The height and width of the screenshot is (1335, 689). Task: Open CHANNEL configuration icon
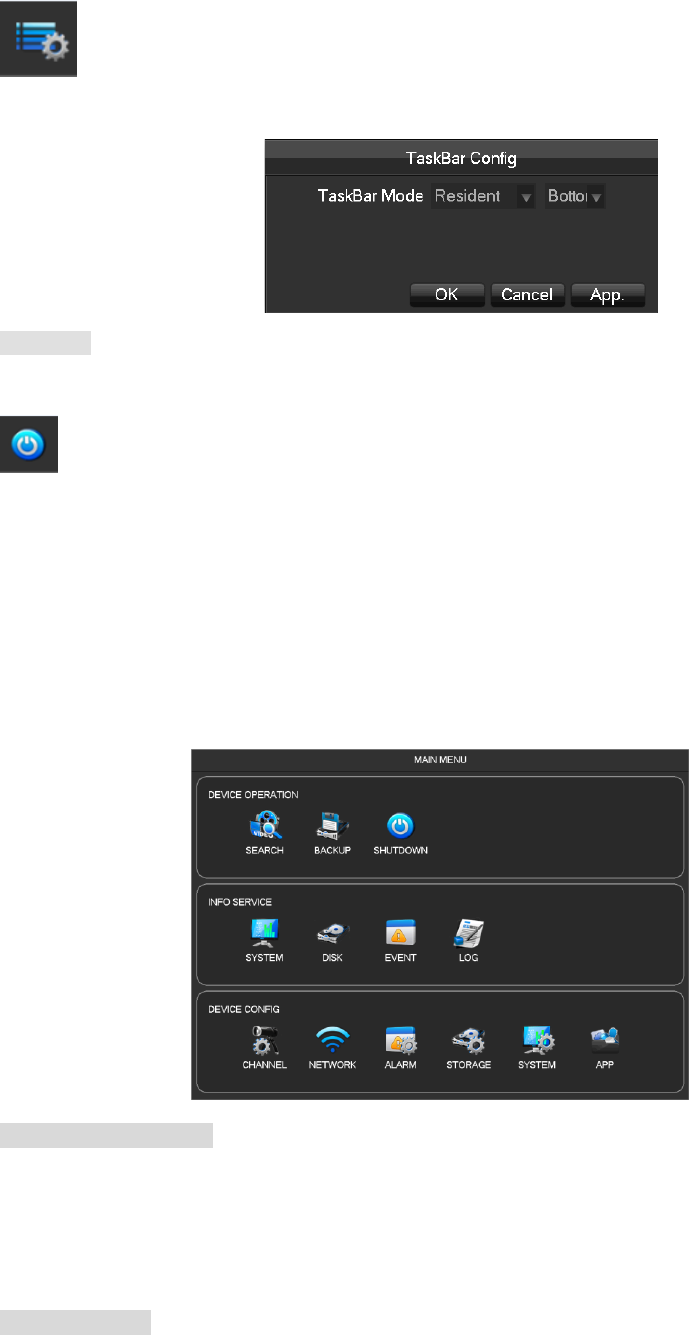coord(264,1048)
